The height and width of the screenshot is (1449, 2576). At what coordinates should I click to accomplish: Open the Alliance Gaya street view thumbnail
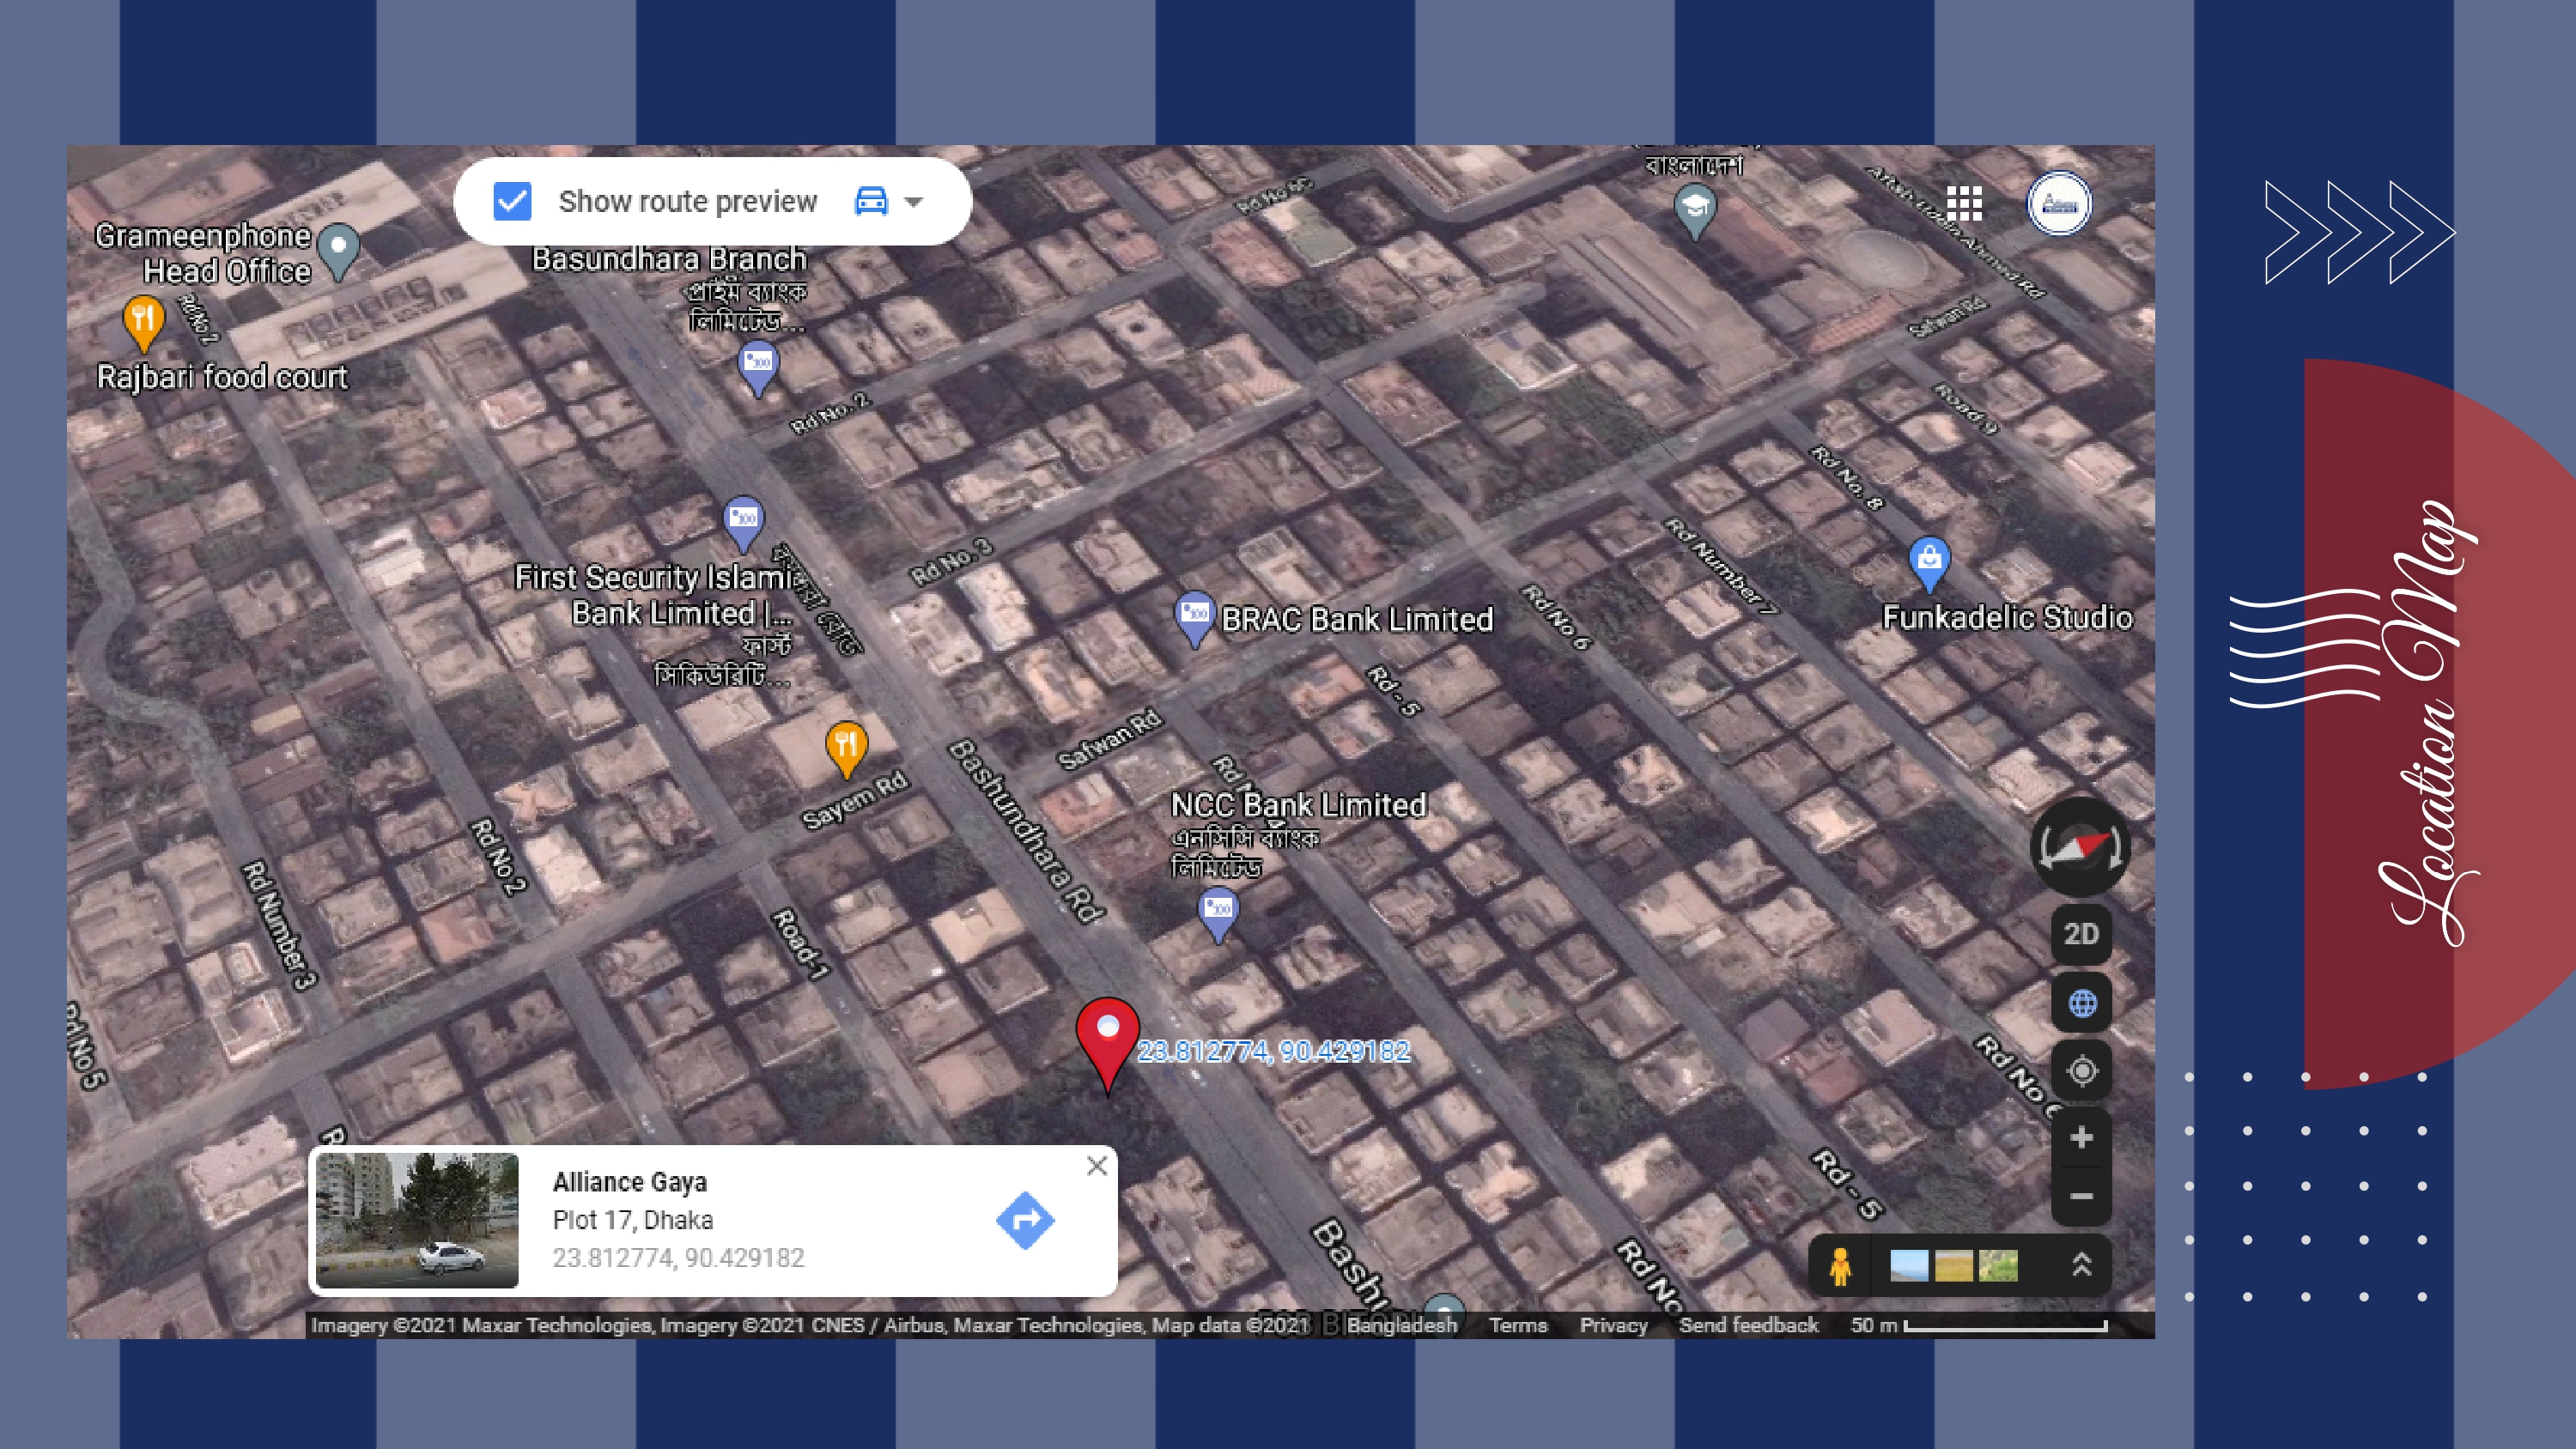pos(417,1220)
